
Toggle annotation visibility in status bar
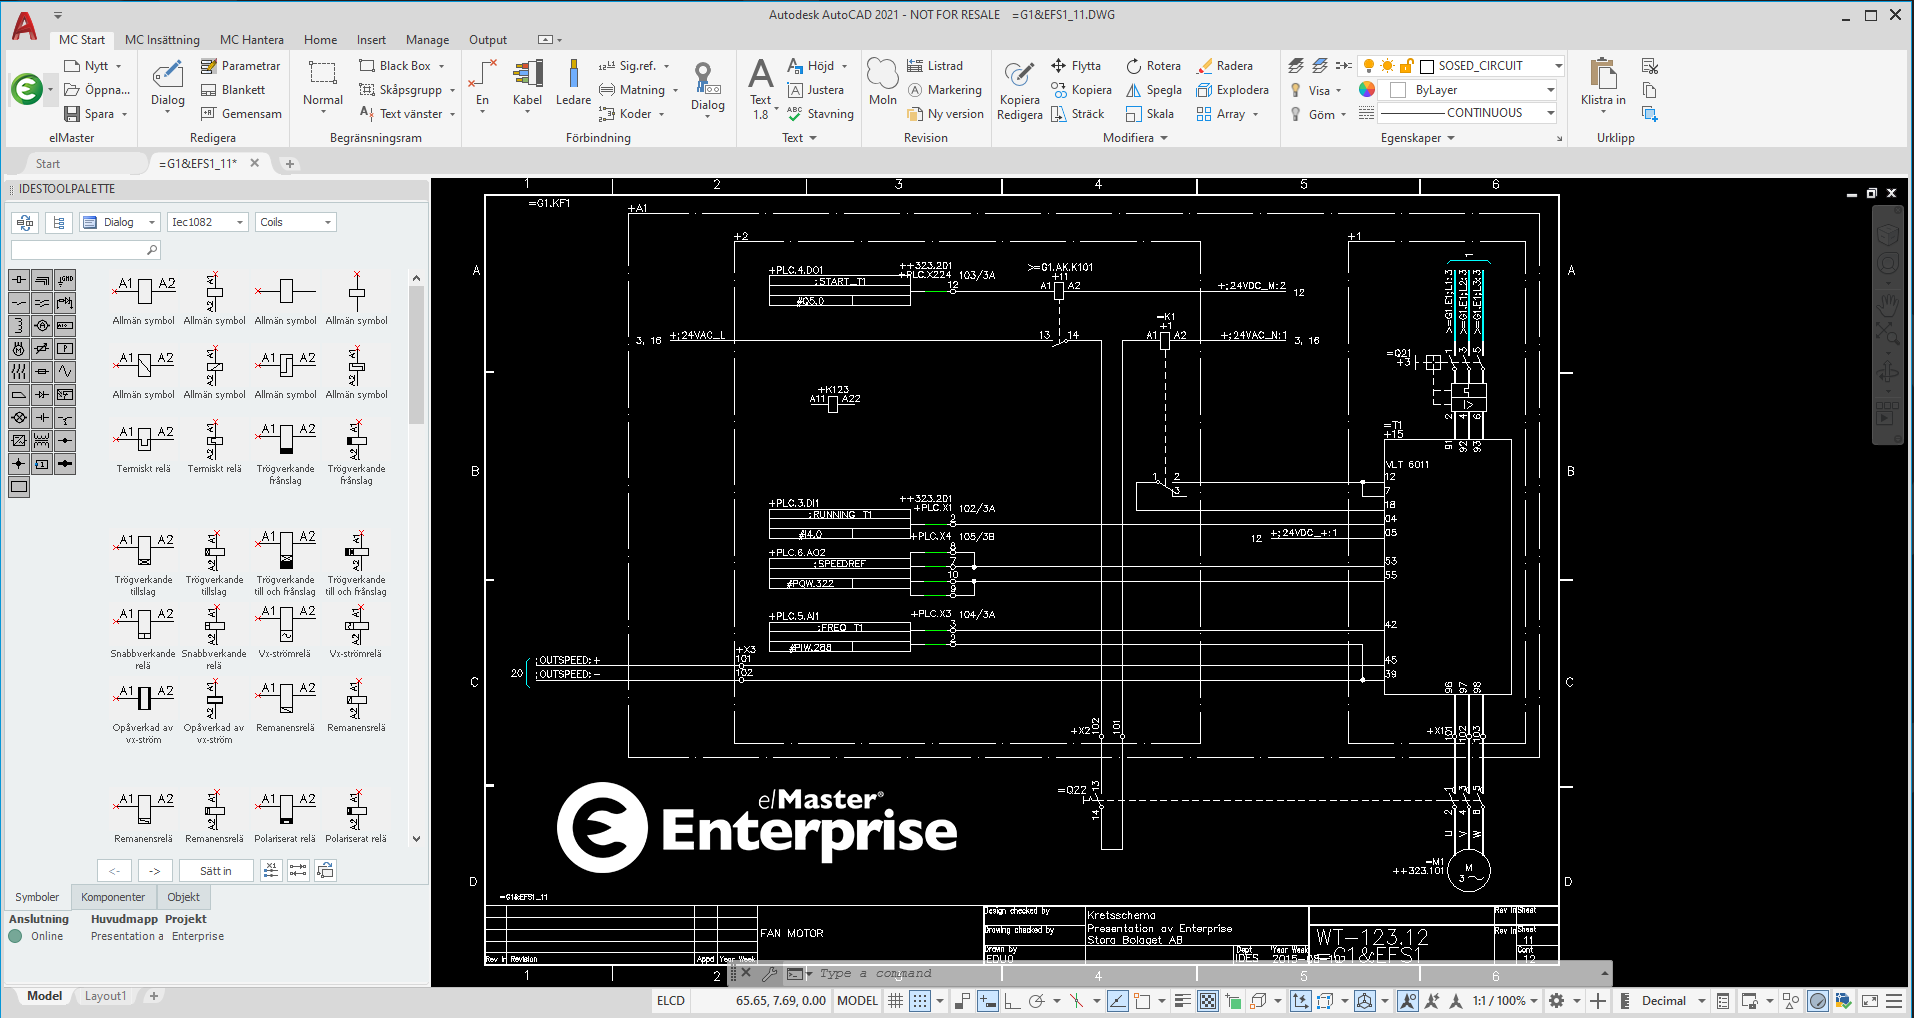(x=1408, y=1000)
